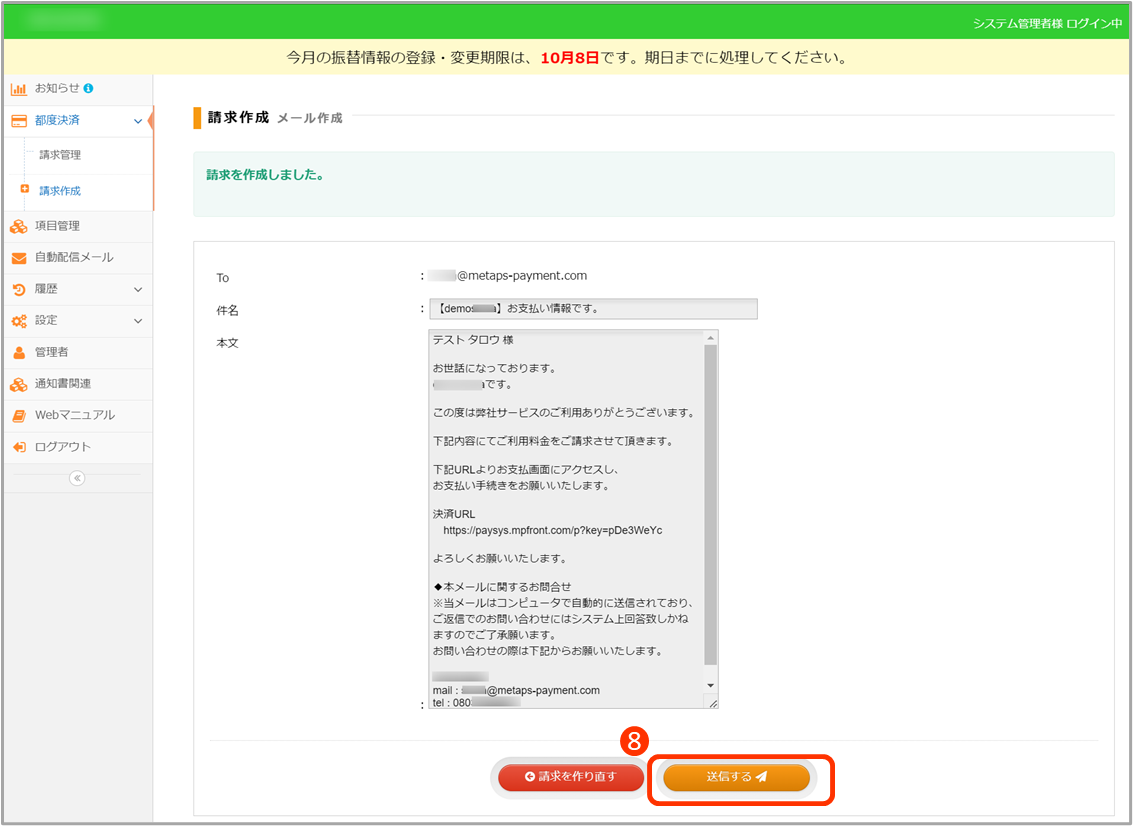The width and height of the screenshot is (1133, 826).
Task: Click the 項目管理 cubes icon
Action: [x=18, y=226]
